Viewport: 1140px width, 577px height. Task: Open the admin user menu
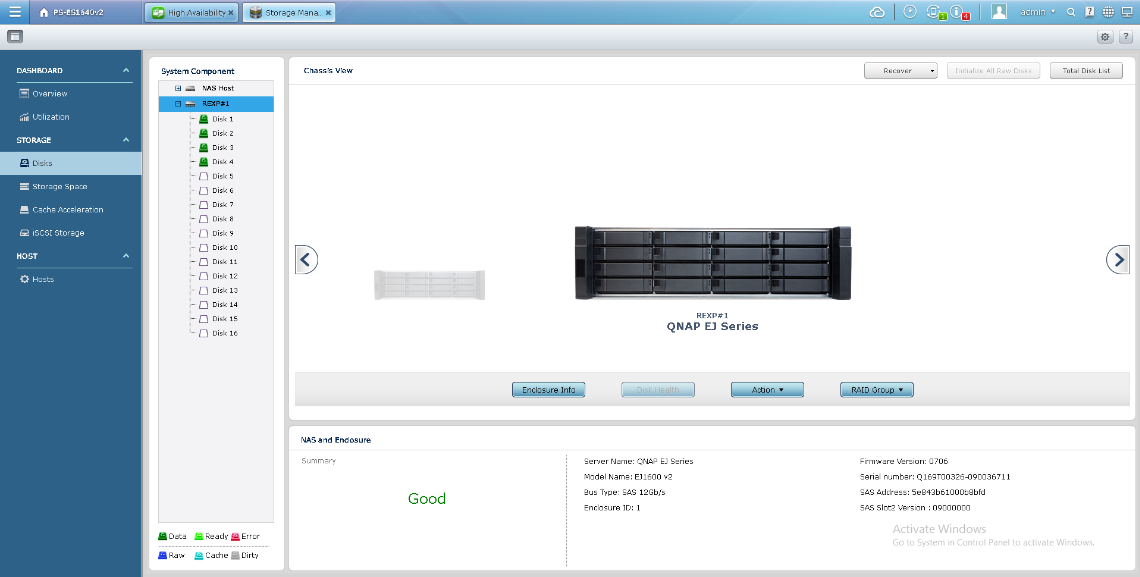(x=1034, y=12)
